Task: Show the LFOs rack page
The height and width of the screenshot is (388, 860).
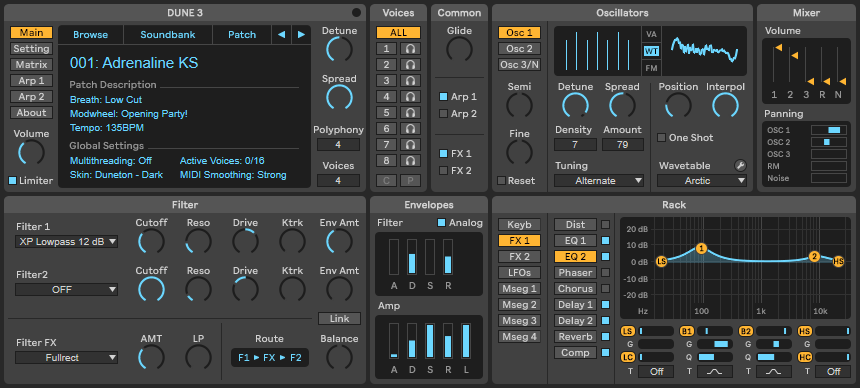Action: tap(519, 273)
